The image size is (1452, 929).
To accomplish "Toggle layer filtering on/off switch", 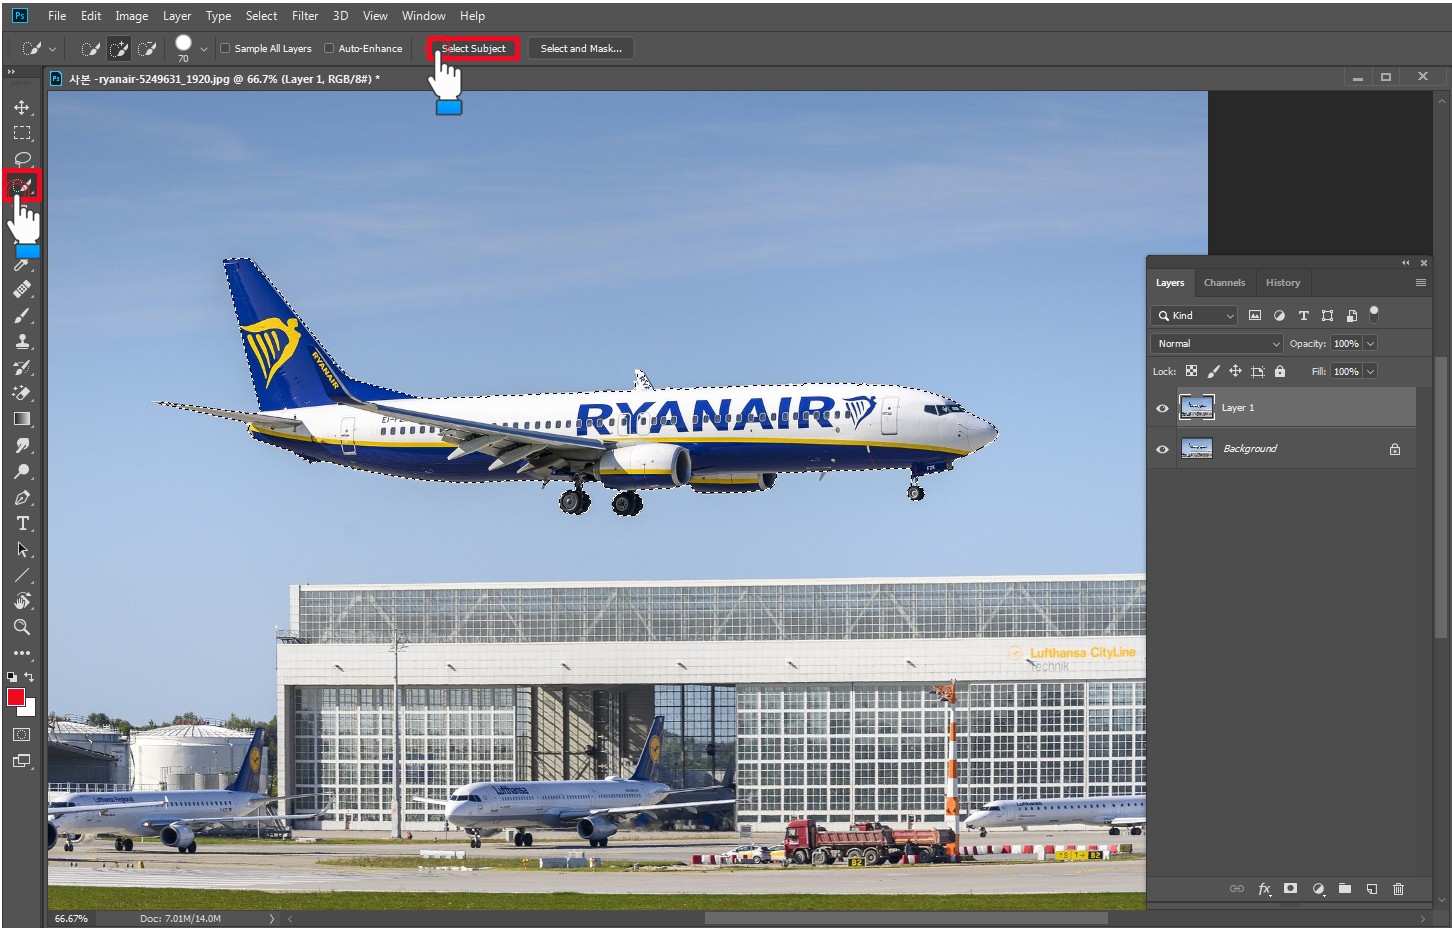I will coord(1374,314).
